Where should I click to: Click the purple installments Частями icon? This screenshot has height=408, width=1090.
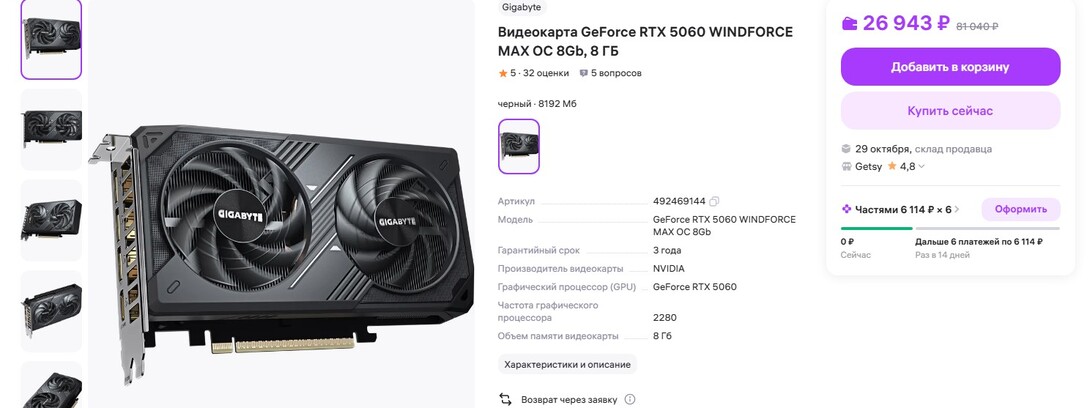[x=846, y=209]
